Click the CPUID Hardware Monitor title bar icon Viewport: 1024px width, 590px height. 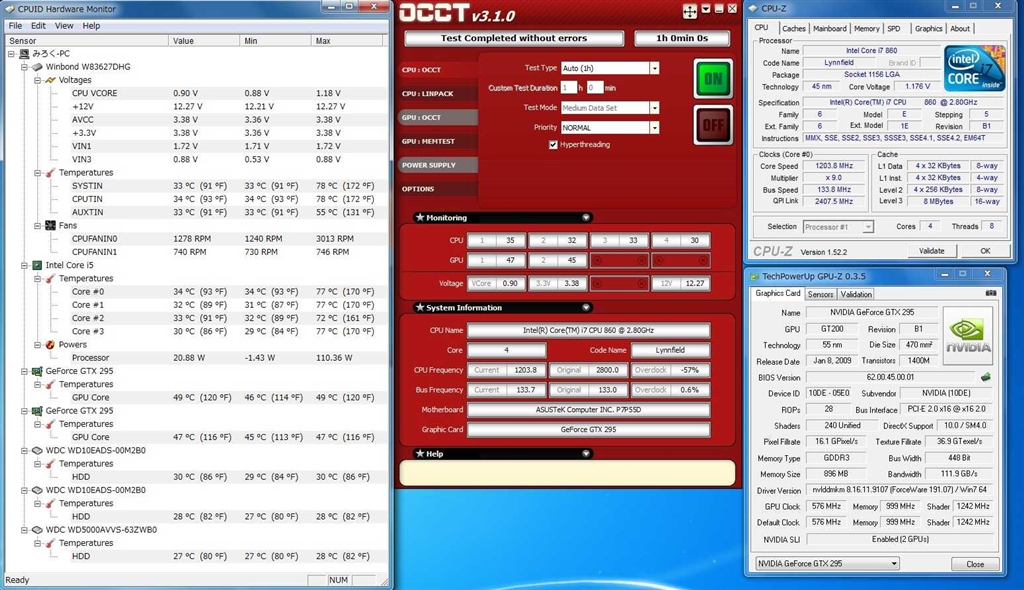10,8
